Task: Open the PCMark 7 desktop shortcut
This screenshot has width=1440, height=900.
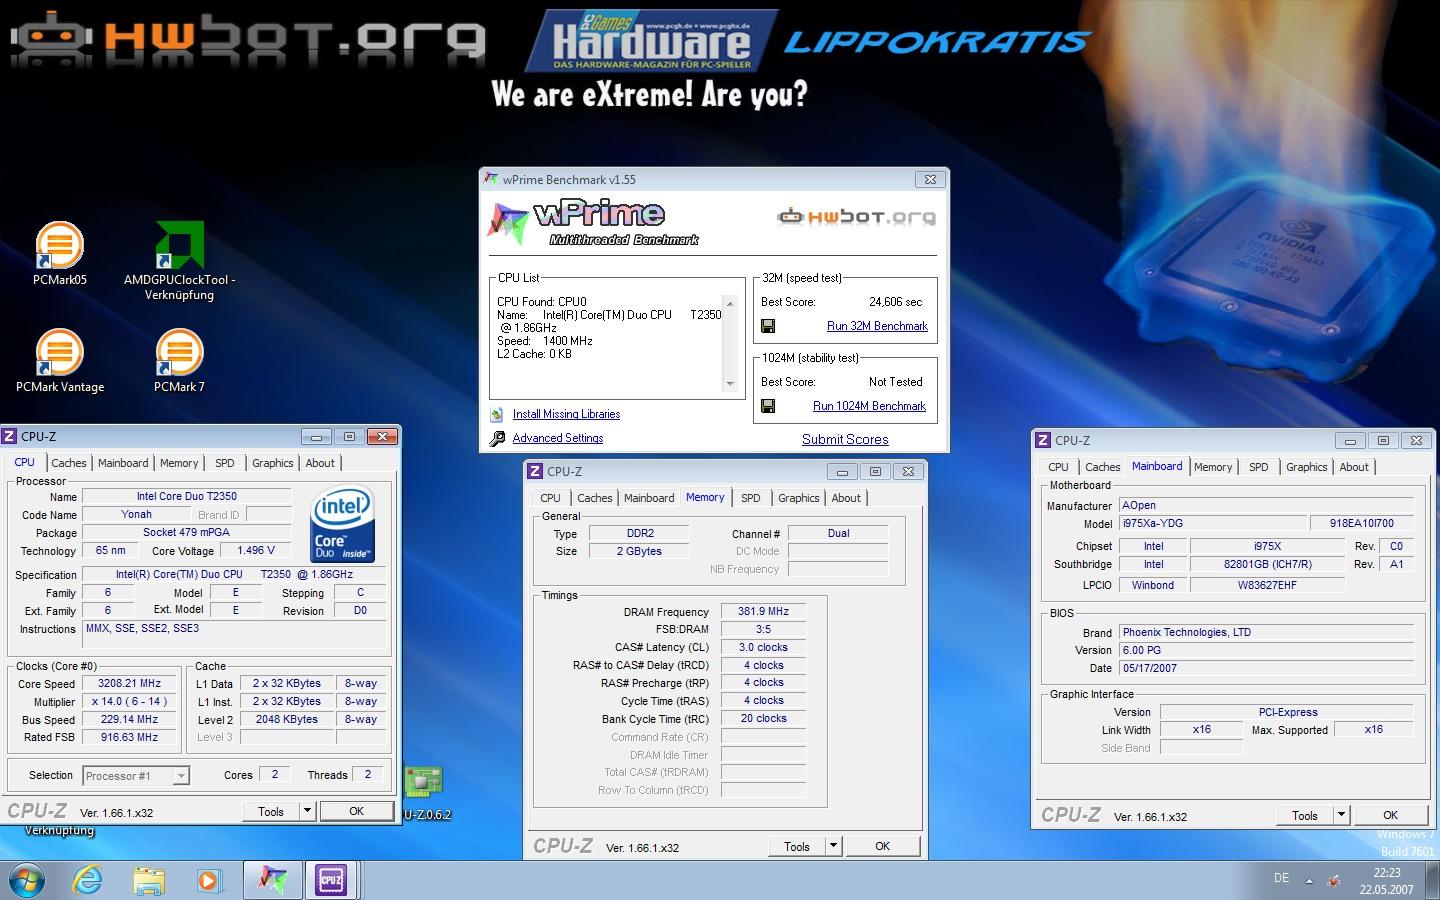Action: [180, 362]
